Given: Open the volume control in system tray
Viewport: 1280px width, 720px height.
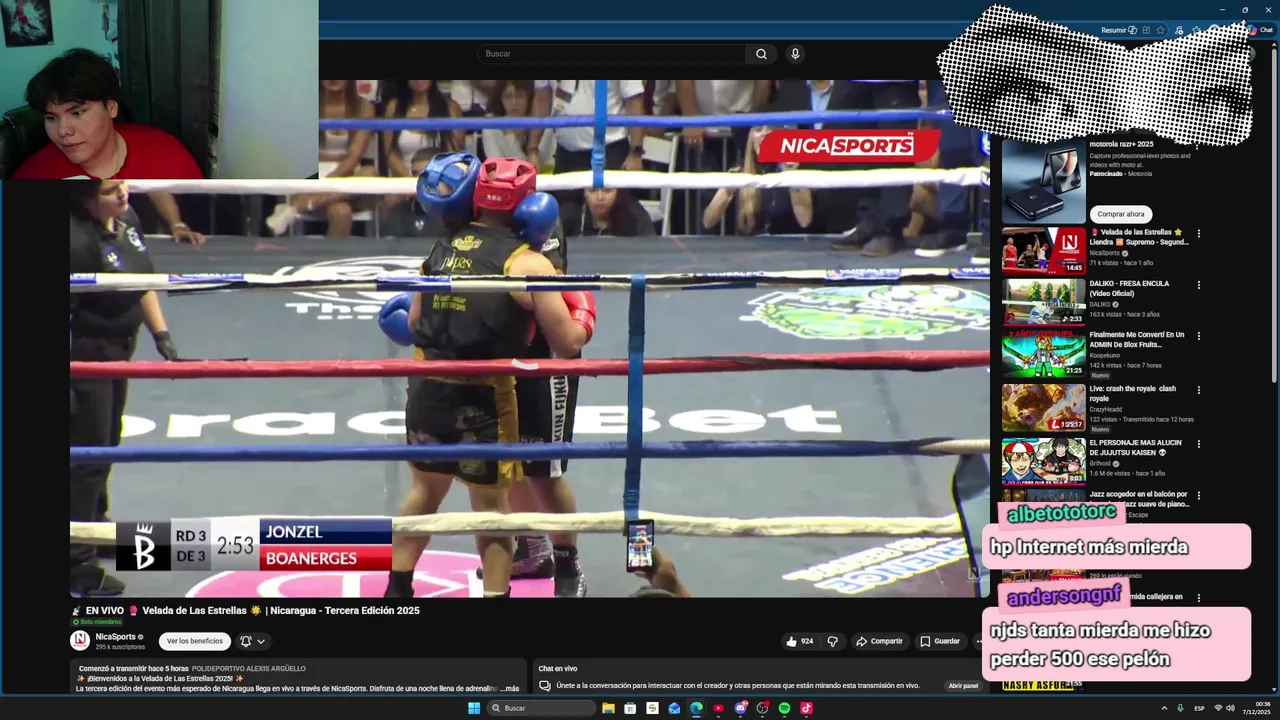Looking at the screenshot, I should pos(1230,708).
